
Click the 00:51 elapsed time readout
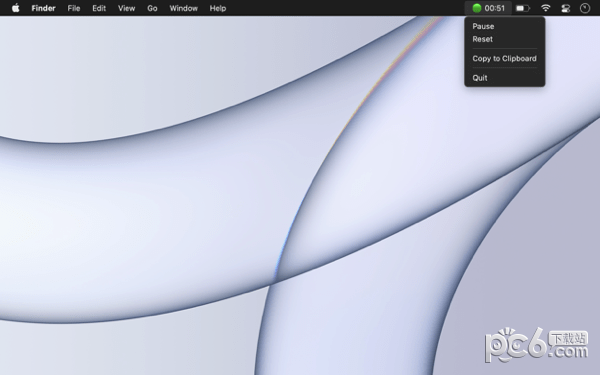pyautogui.click(x=494, y=8)
